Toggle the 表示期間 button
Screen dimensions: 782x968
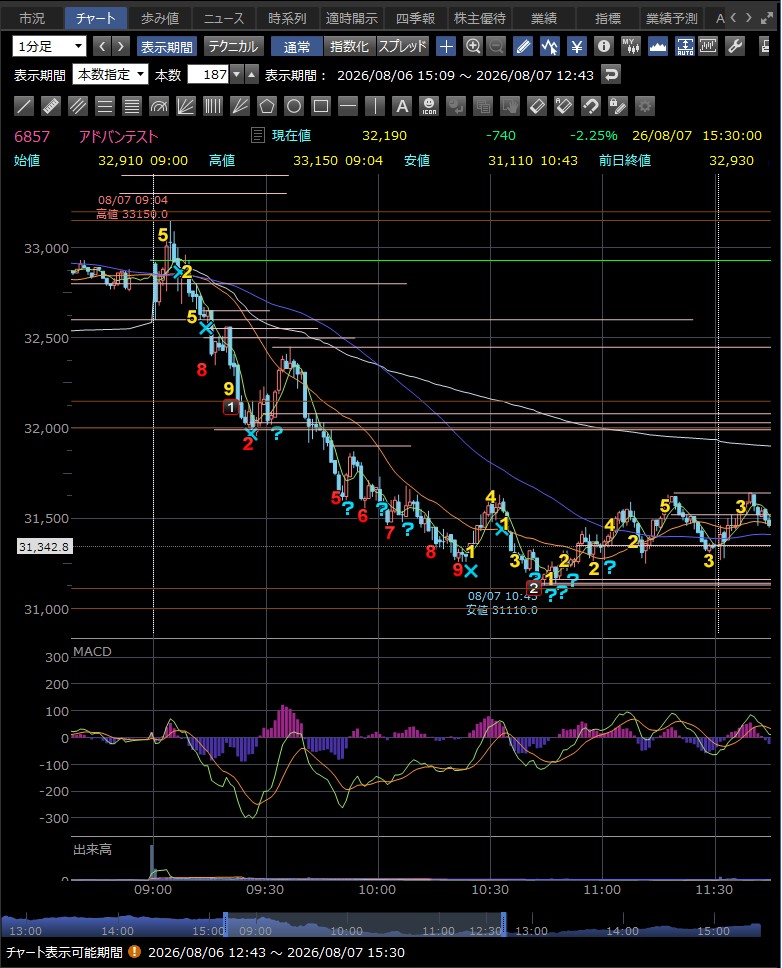[166, 46]
